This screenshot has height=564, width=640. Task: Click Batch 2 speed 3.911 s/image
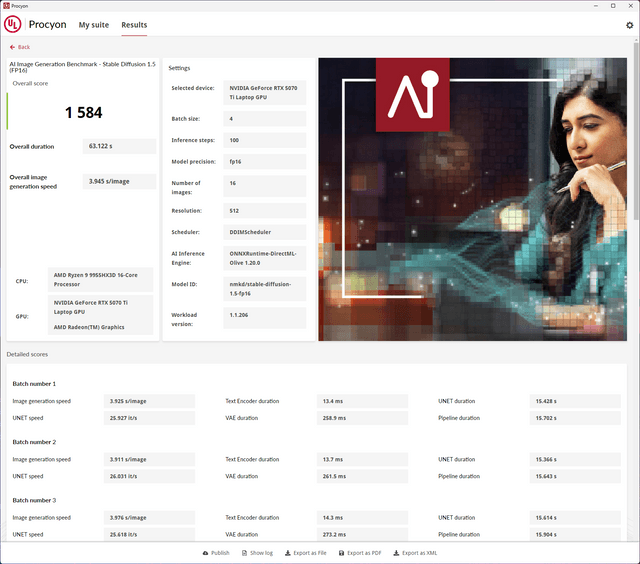149,460
